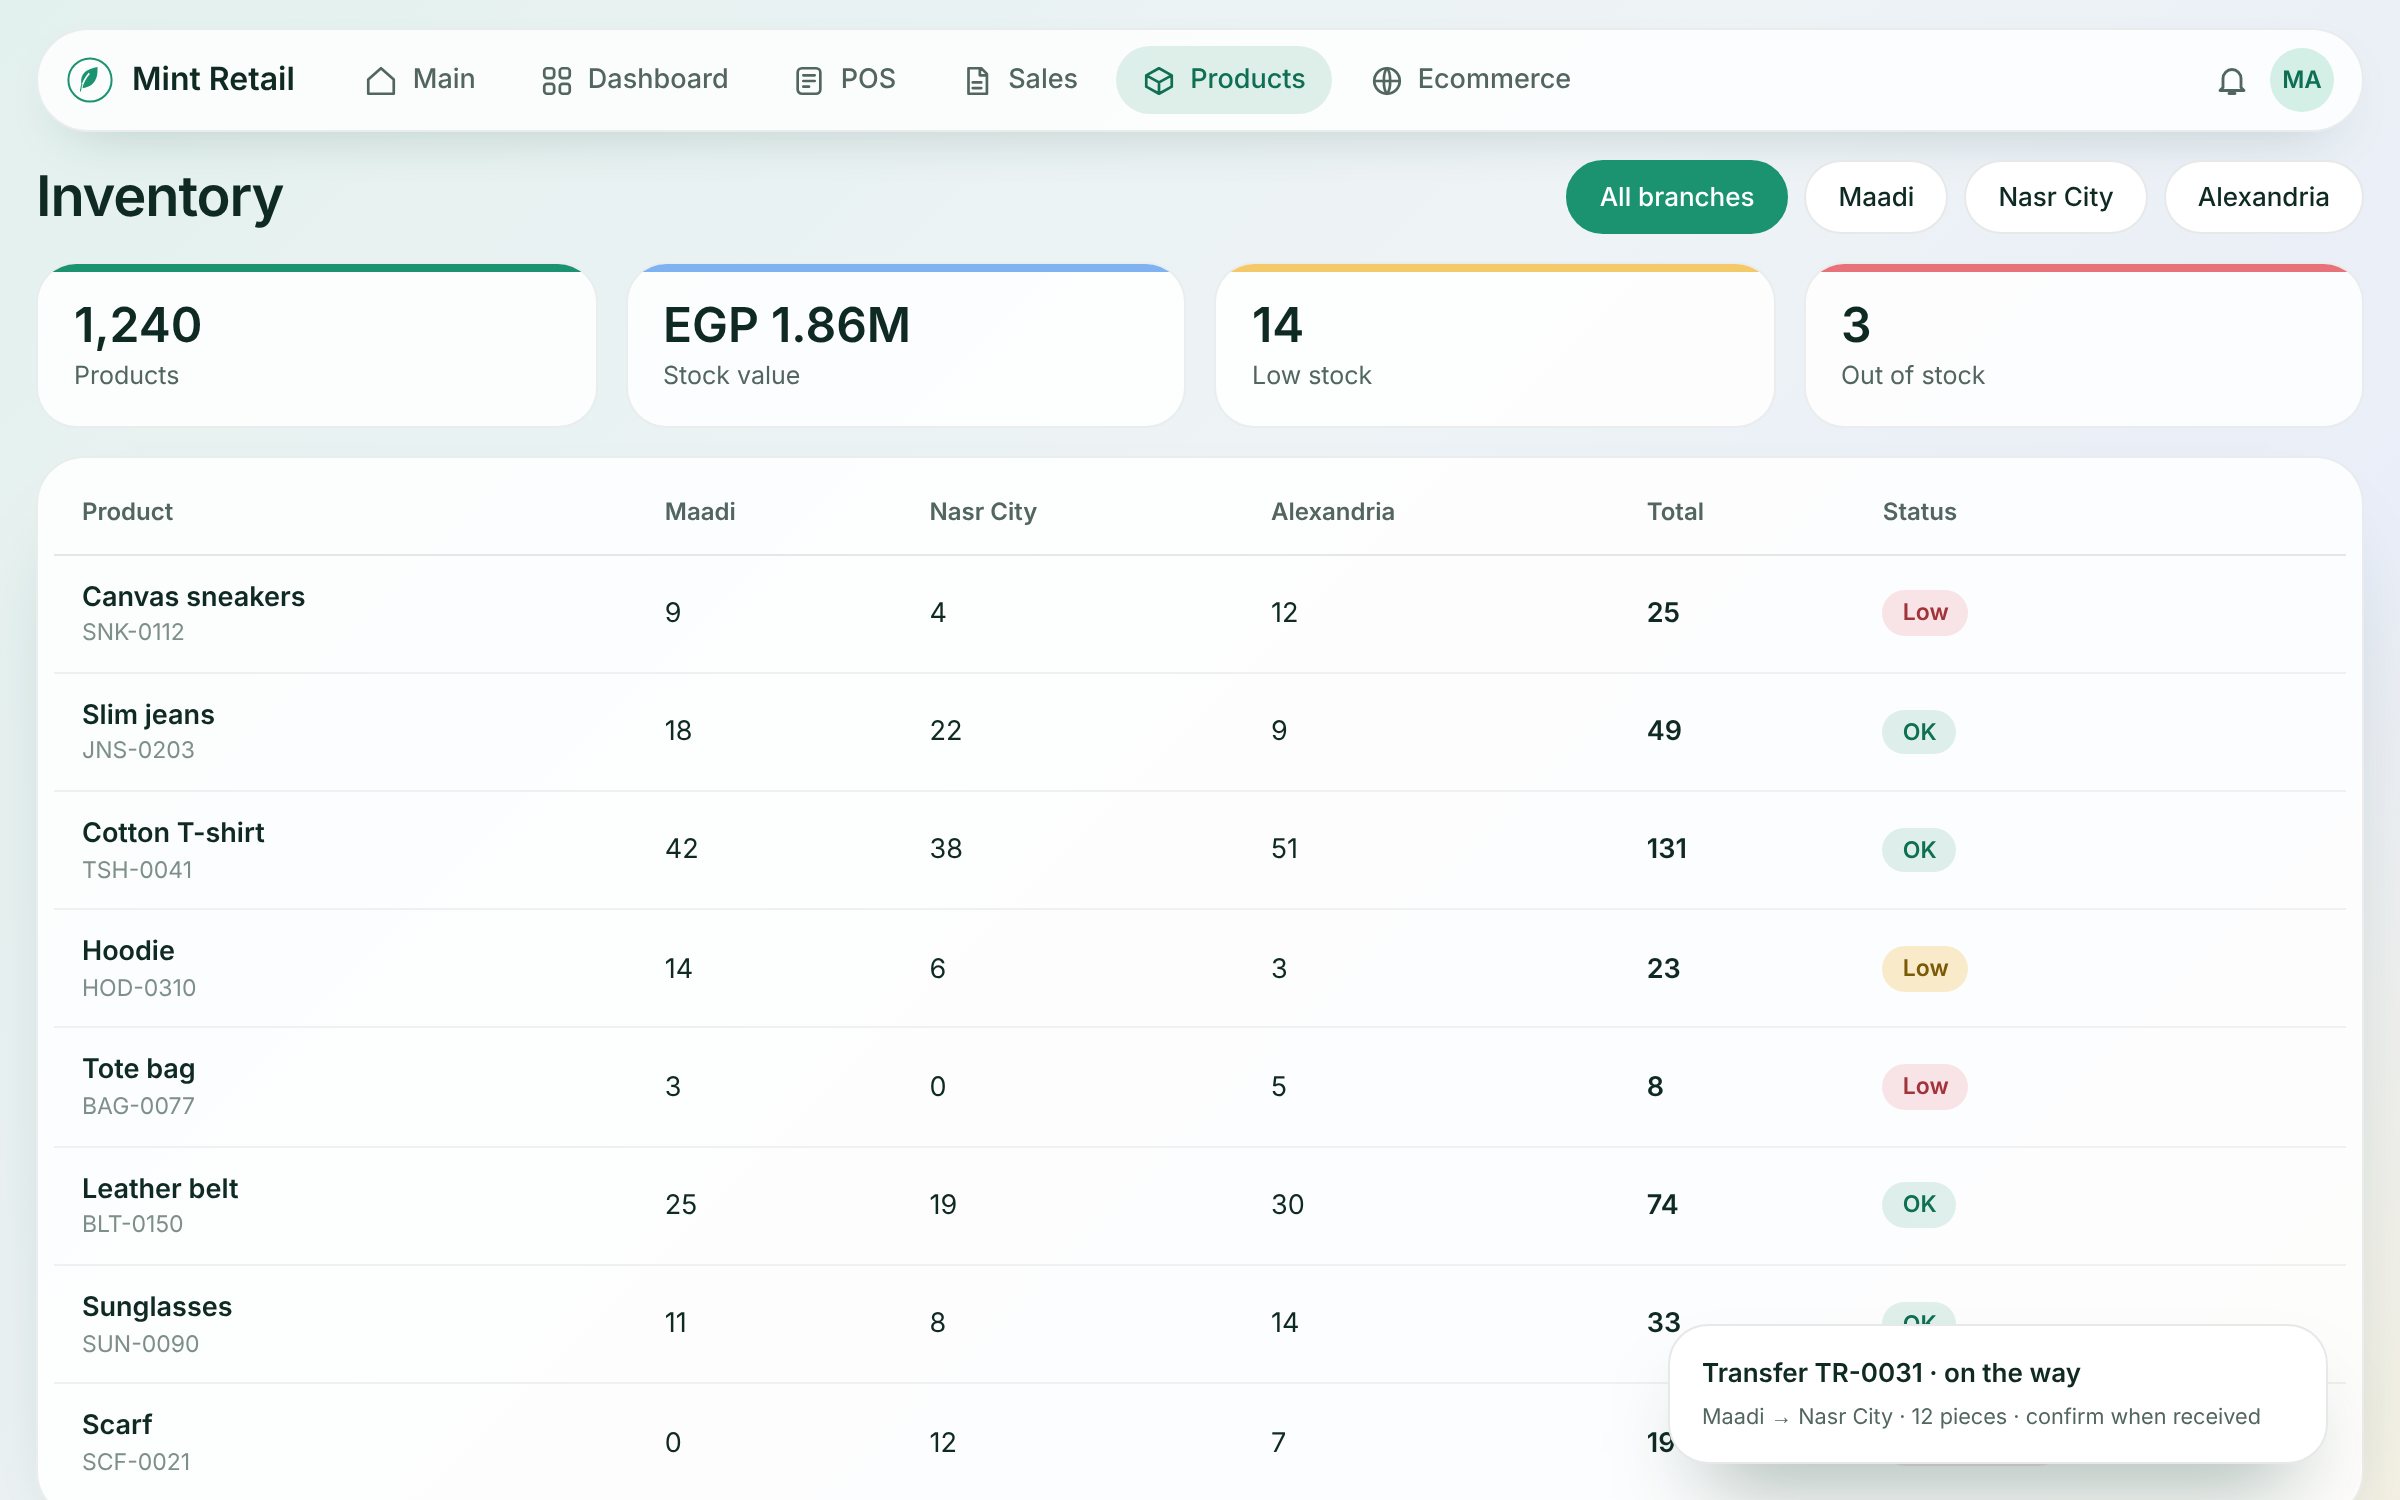Filter inventory by Nasr City branch
The height and width of the screenshot is (1500, 2400).
click(x=2055, y=197)
